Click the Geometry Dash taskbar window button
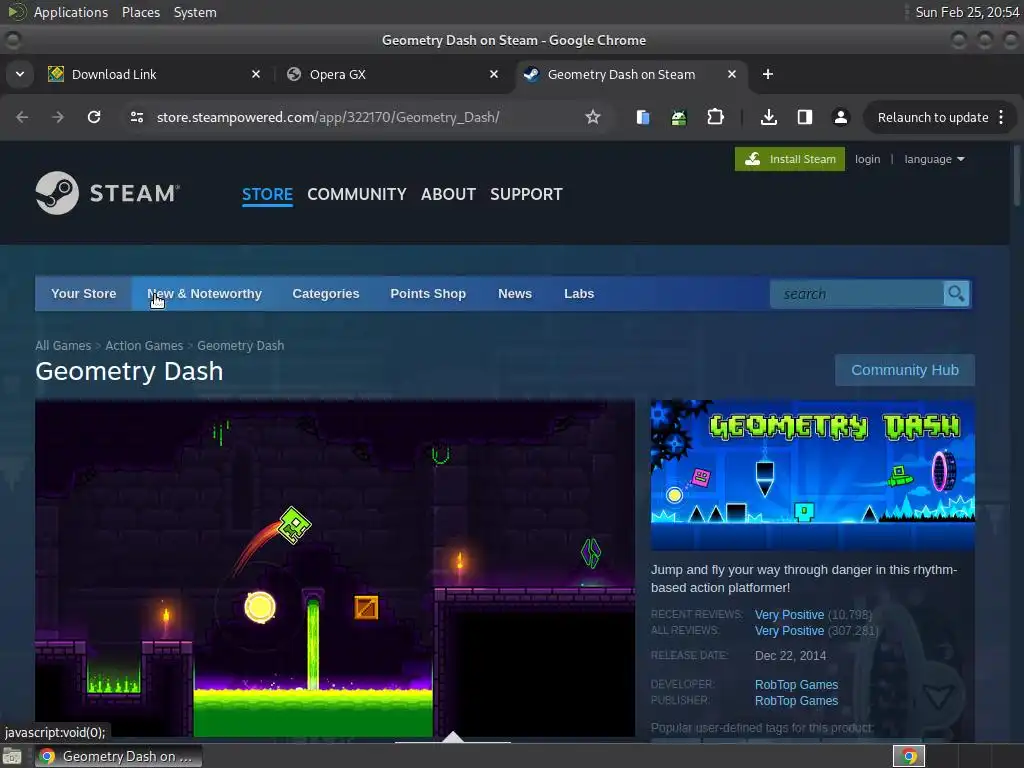This screenshot has height=768, width=1024. [118, 756]
